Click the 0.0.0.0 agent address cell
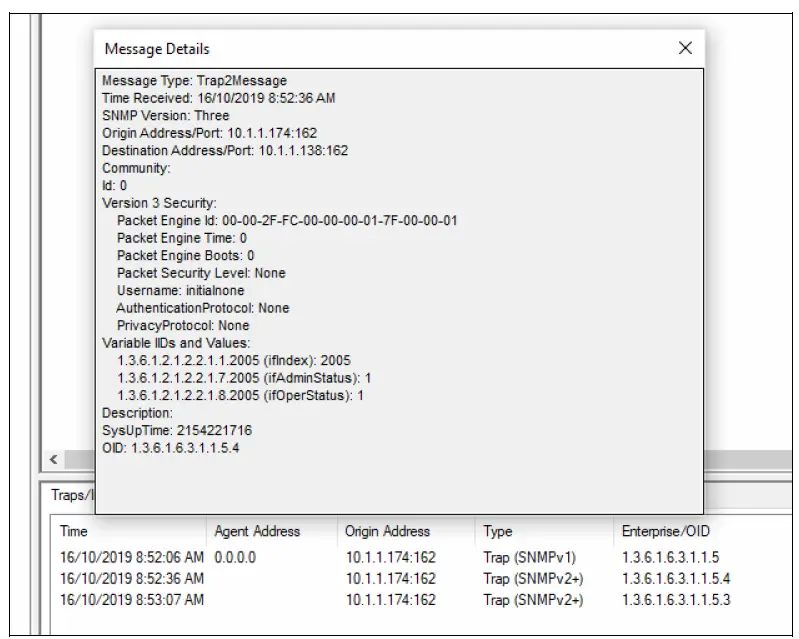 [x=235, y=557]
